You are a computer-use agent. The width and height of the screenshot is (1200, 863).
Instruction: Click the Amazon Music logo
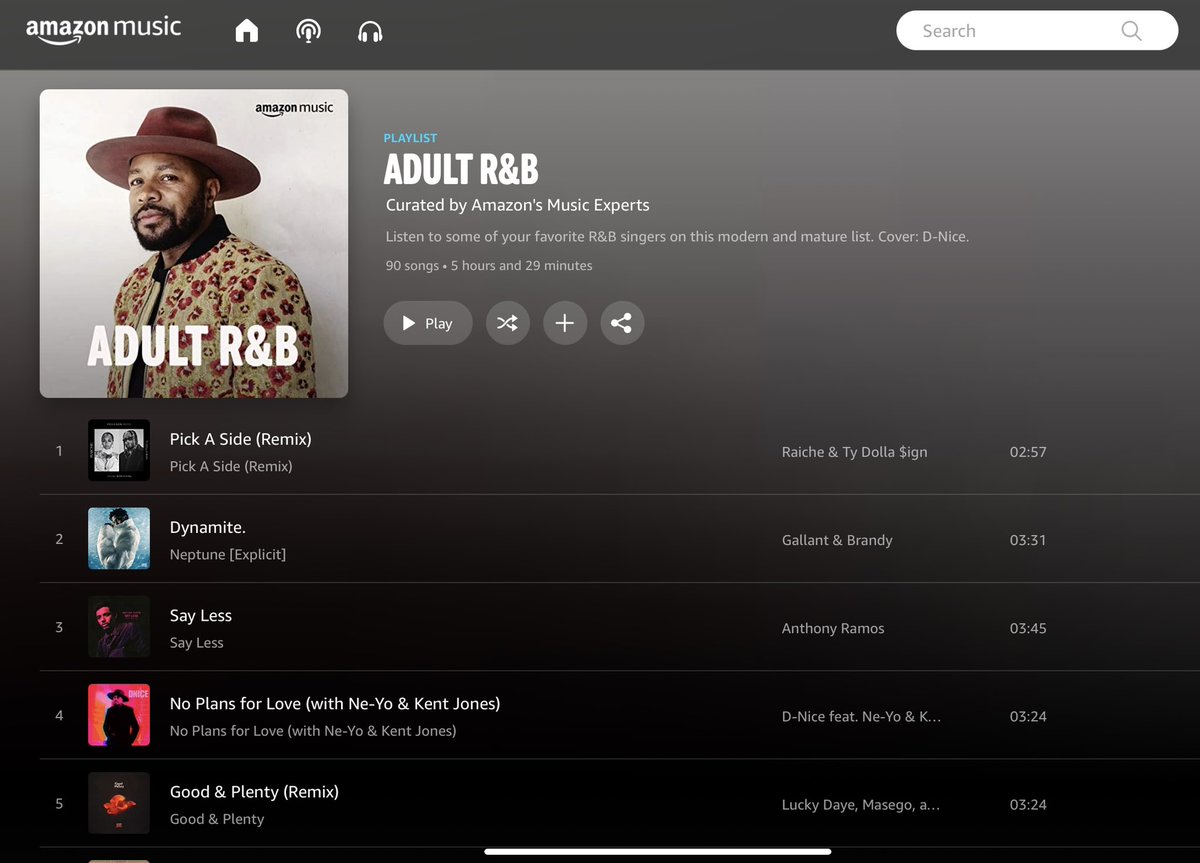coord(103,30)
